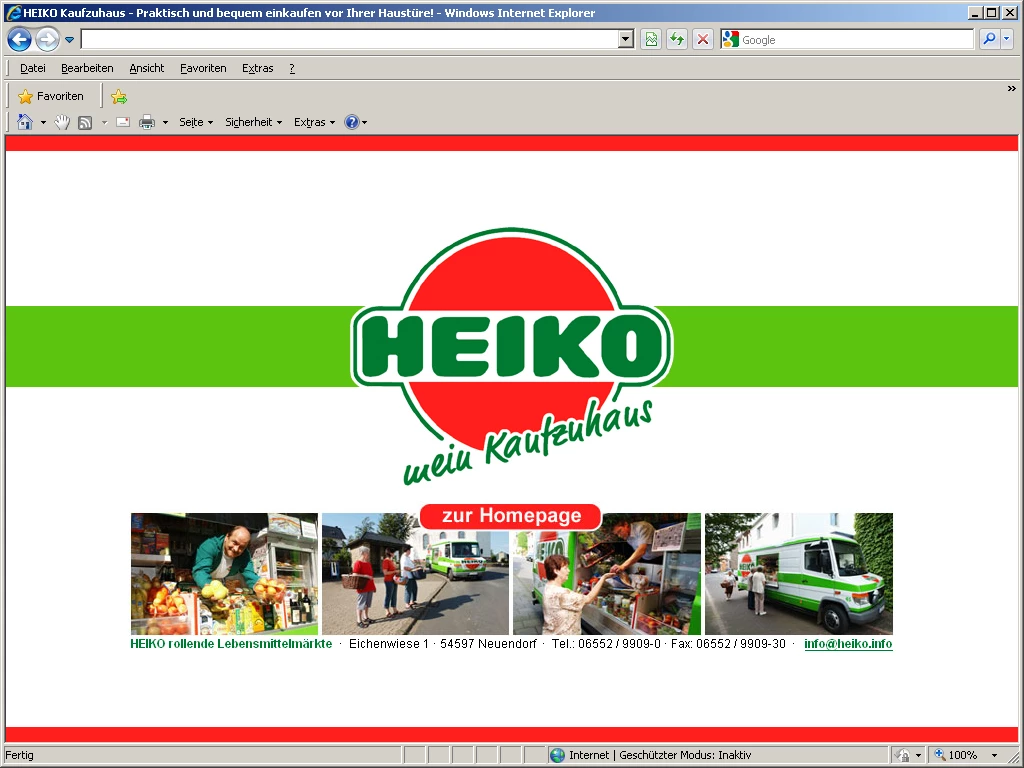Click the magnifier search button
The image size is (1024, 768).
point(989,40)
